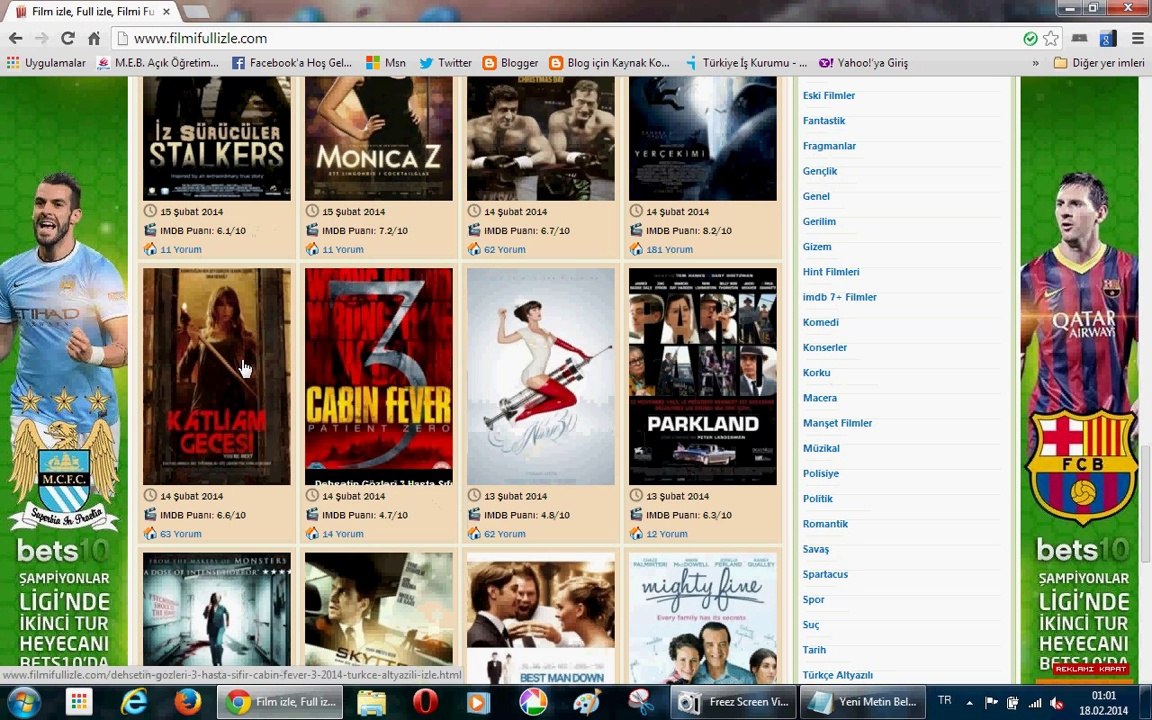Select the Romantik category
1152x720 pixels.
pyautogui.click(x=825, y=524)
